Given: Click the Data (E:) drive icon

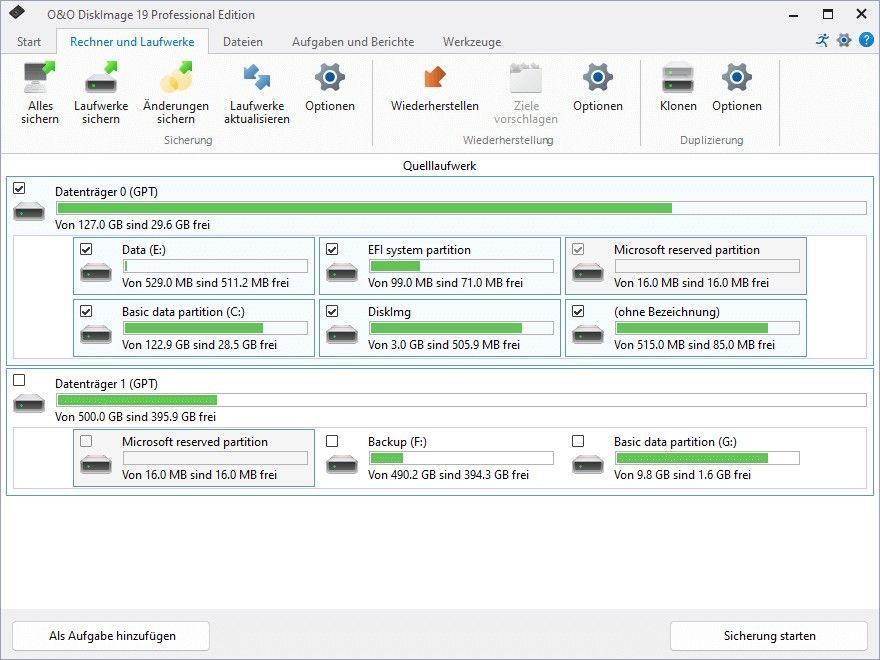Looking at the screenshot, I should point(96,273).
